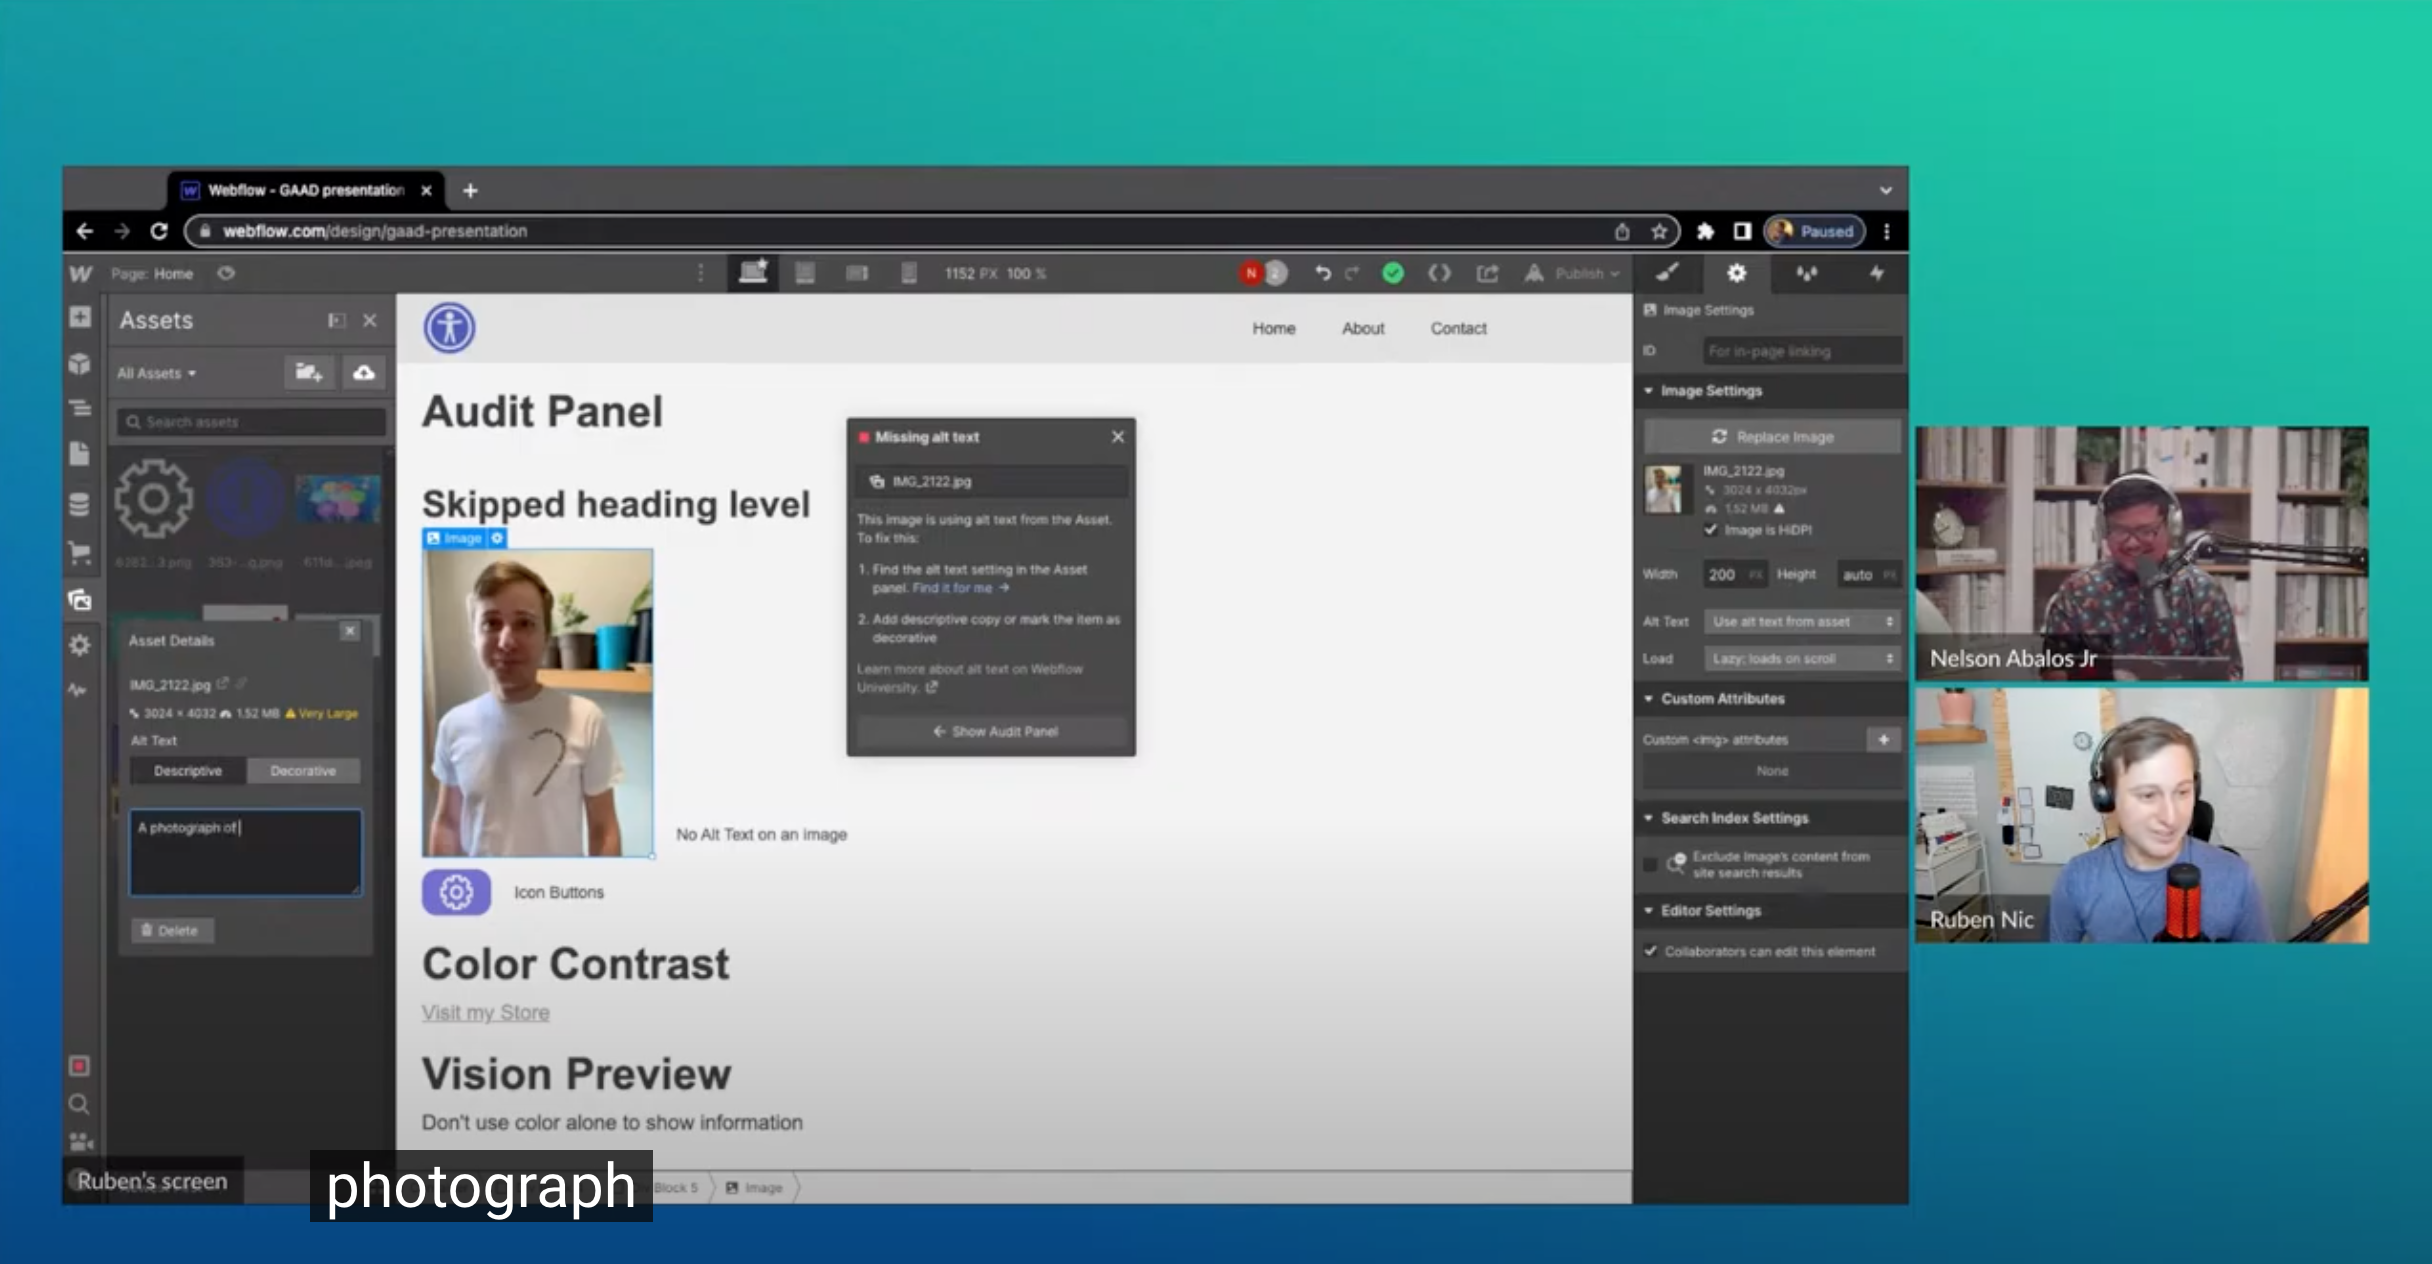Click the About navigation menu item

(1362, 328)
